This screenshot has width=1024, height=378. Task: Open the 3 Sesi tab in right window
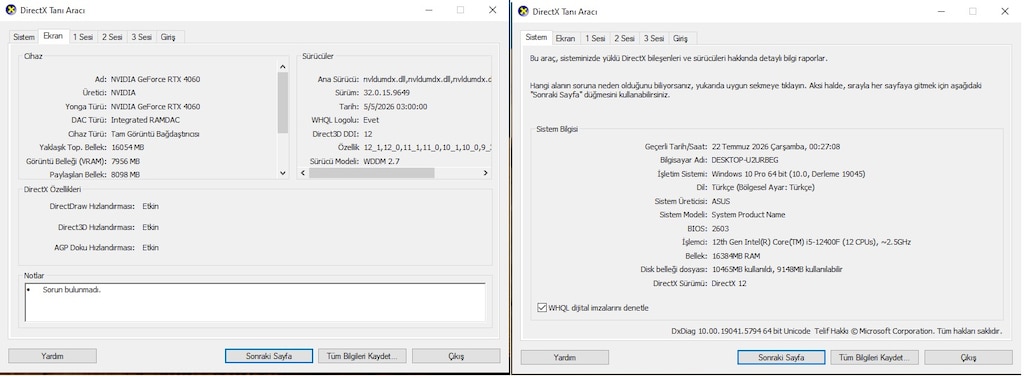653,39
